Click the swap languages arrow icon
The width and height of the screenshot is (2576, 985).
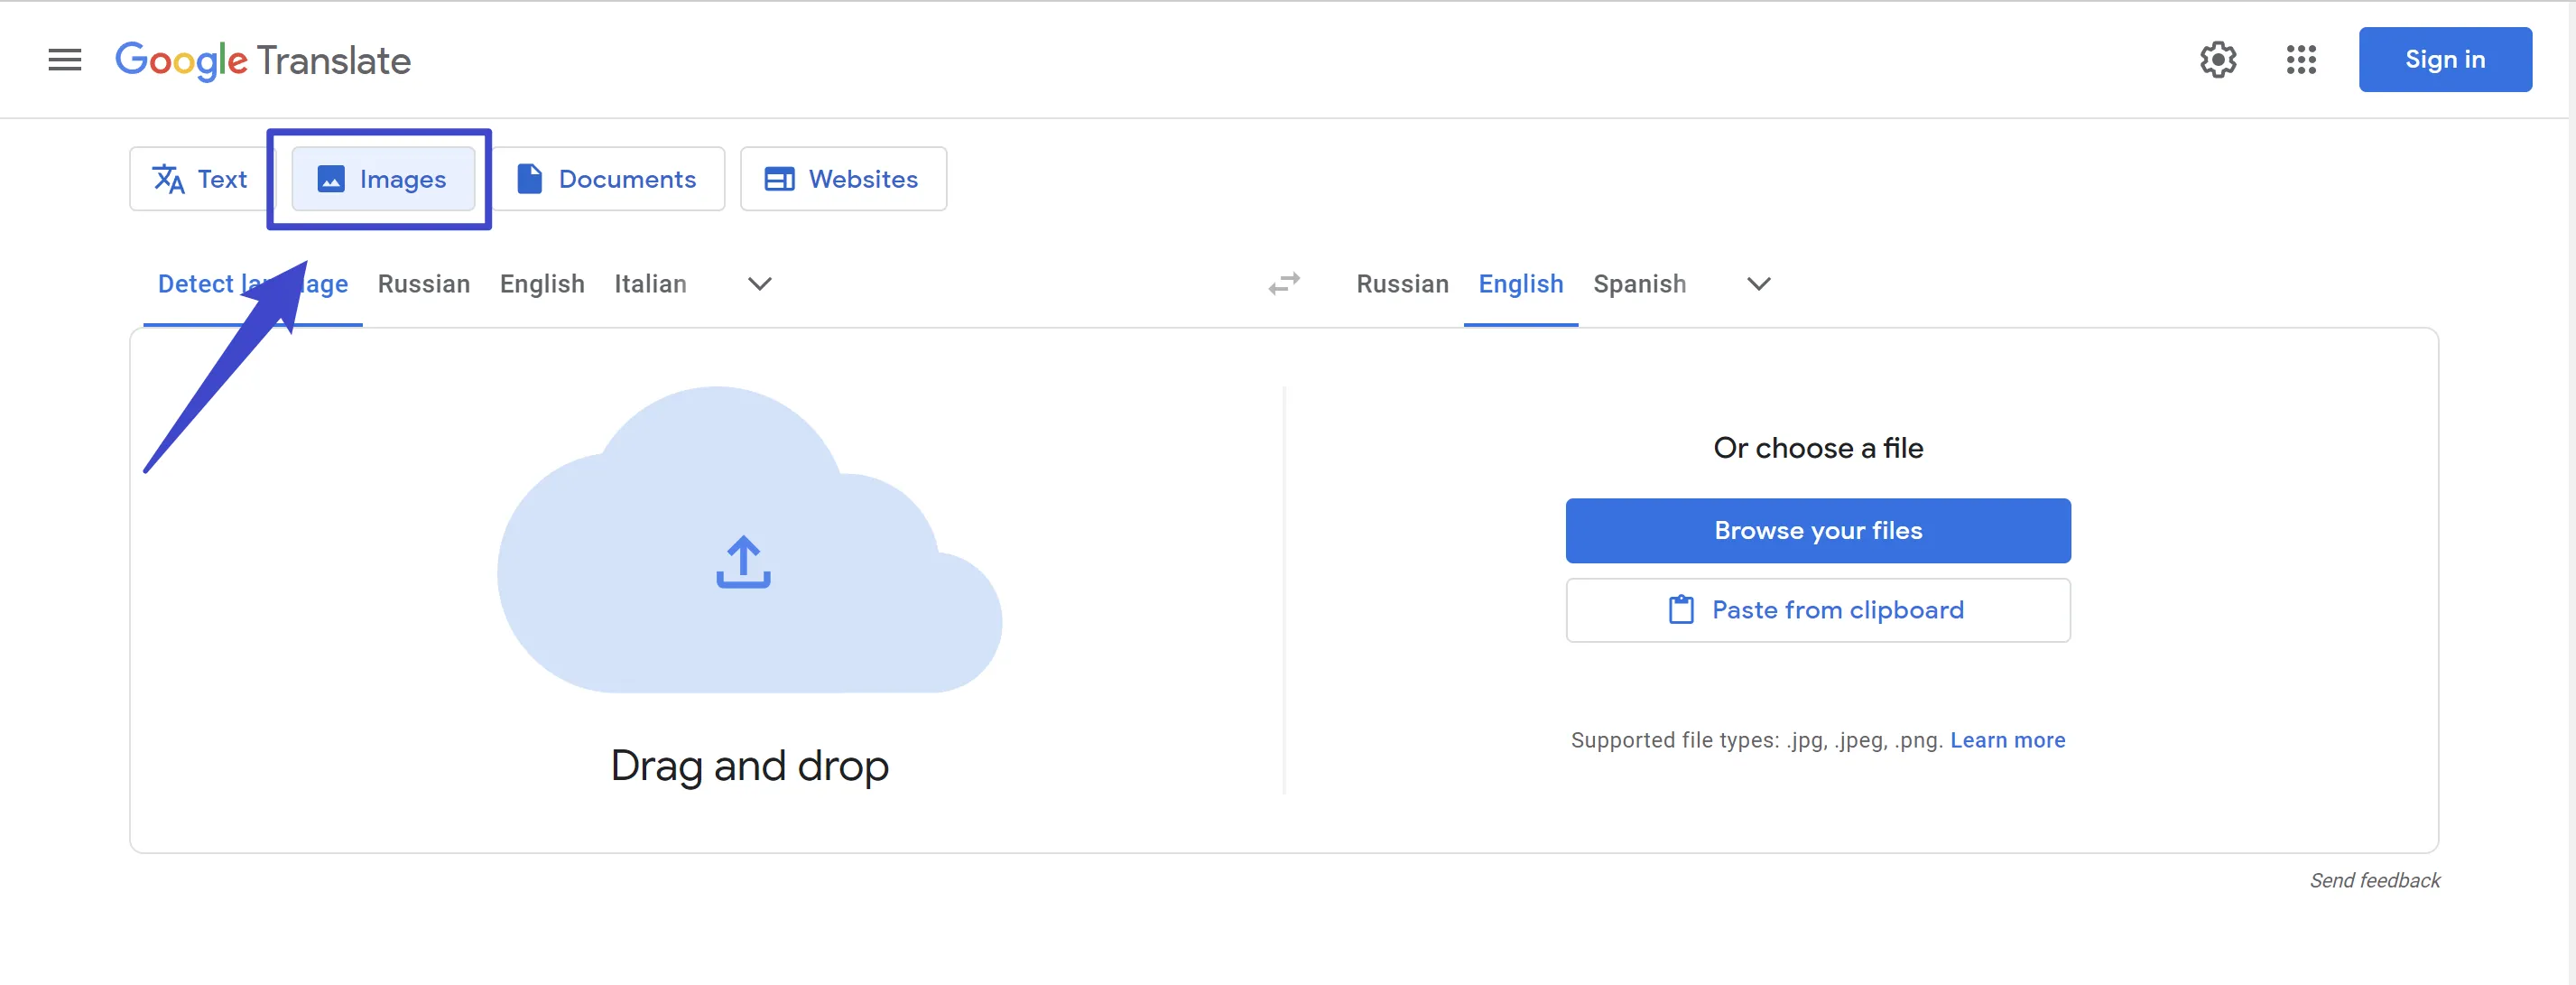pos(1283,283)
